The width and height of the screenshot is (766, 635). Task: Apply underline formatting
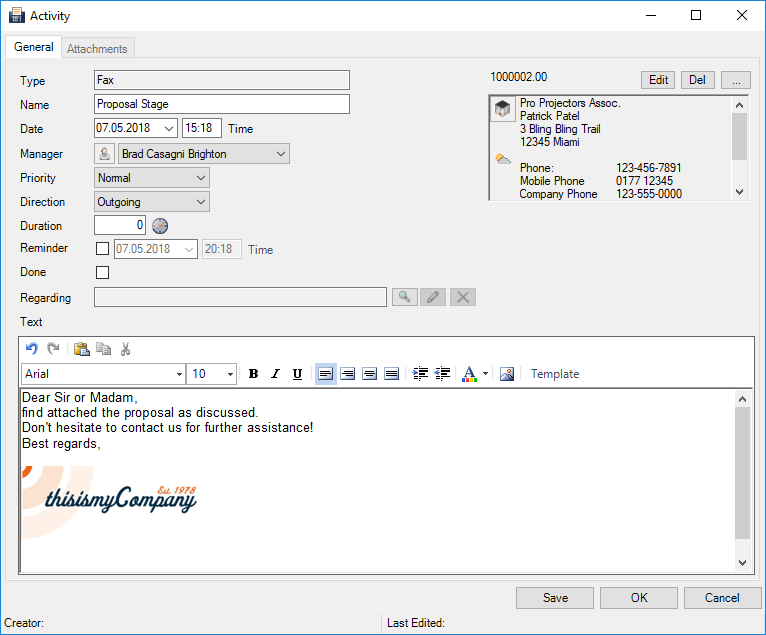click(x=297, y=374)
